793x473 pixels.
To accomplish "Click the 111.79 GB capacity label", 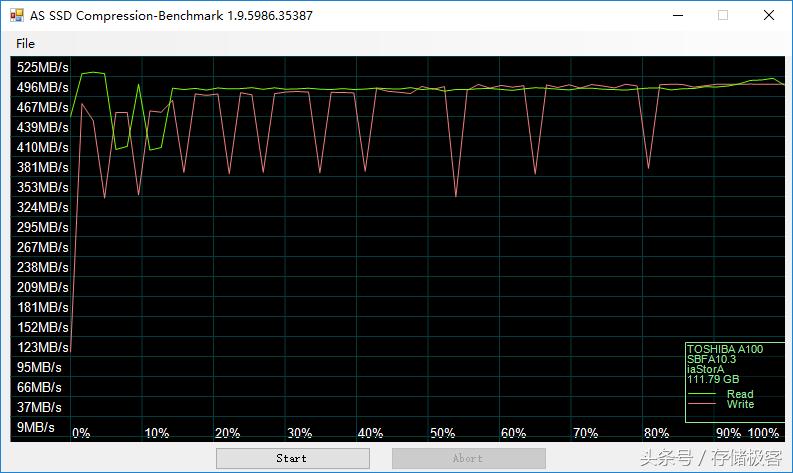I will click(x=713, y=379).
